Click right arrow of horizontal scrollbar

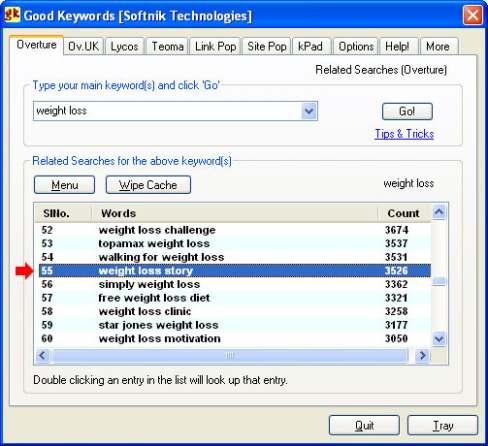422,355
